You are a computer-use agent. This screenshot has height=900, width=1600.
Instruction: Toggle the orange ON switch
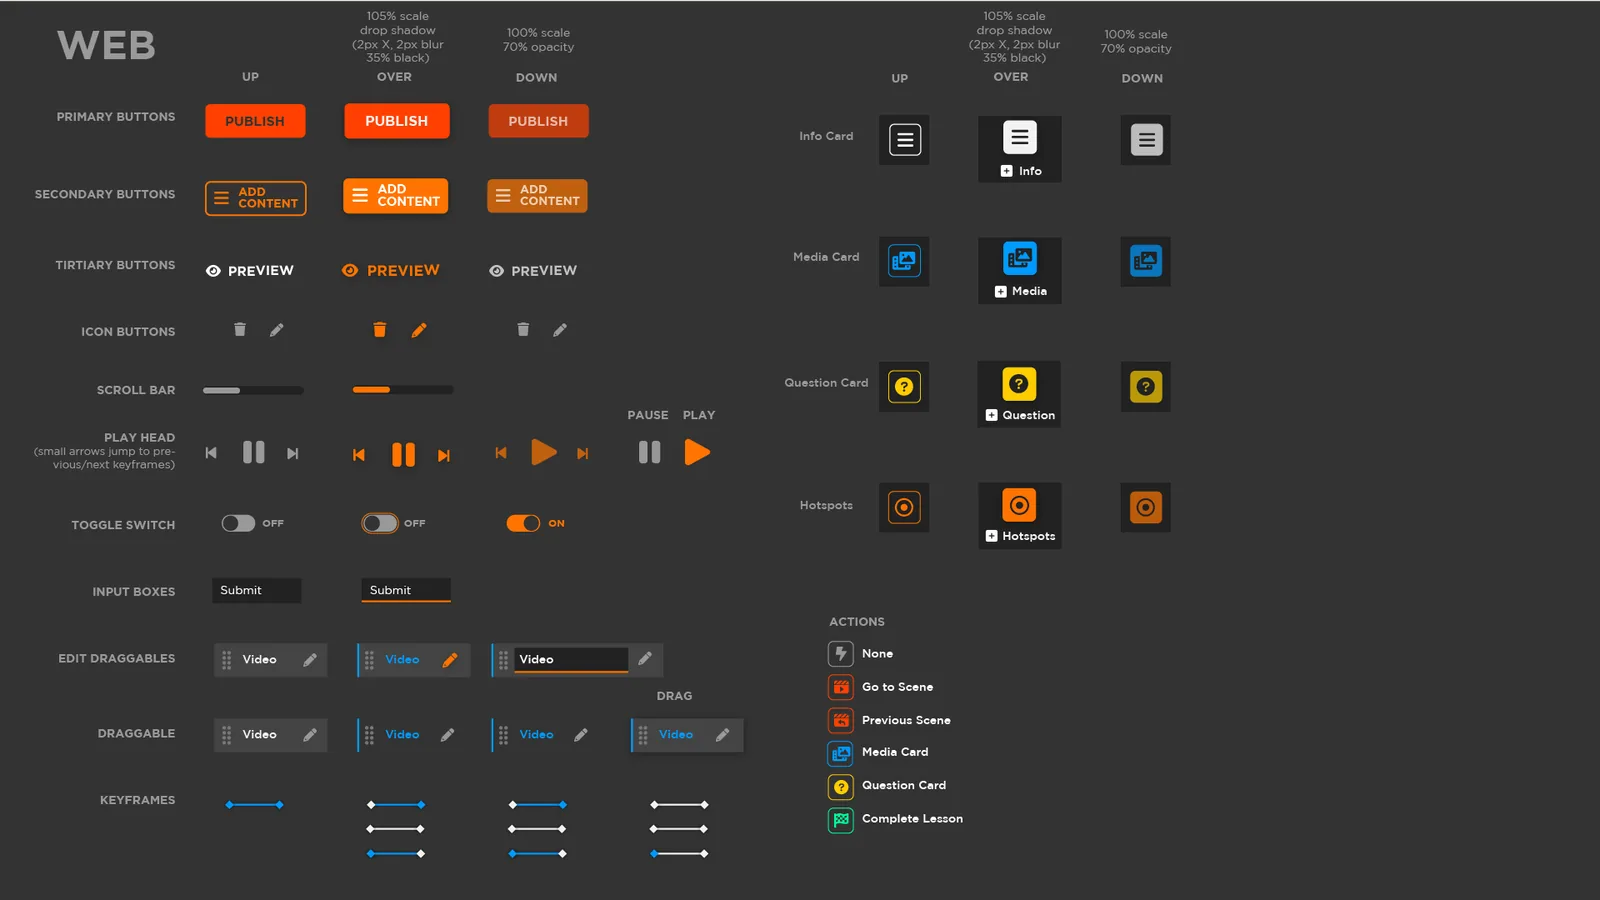pyautogui.click(x=523, y=523)
